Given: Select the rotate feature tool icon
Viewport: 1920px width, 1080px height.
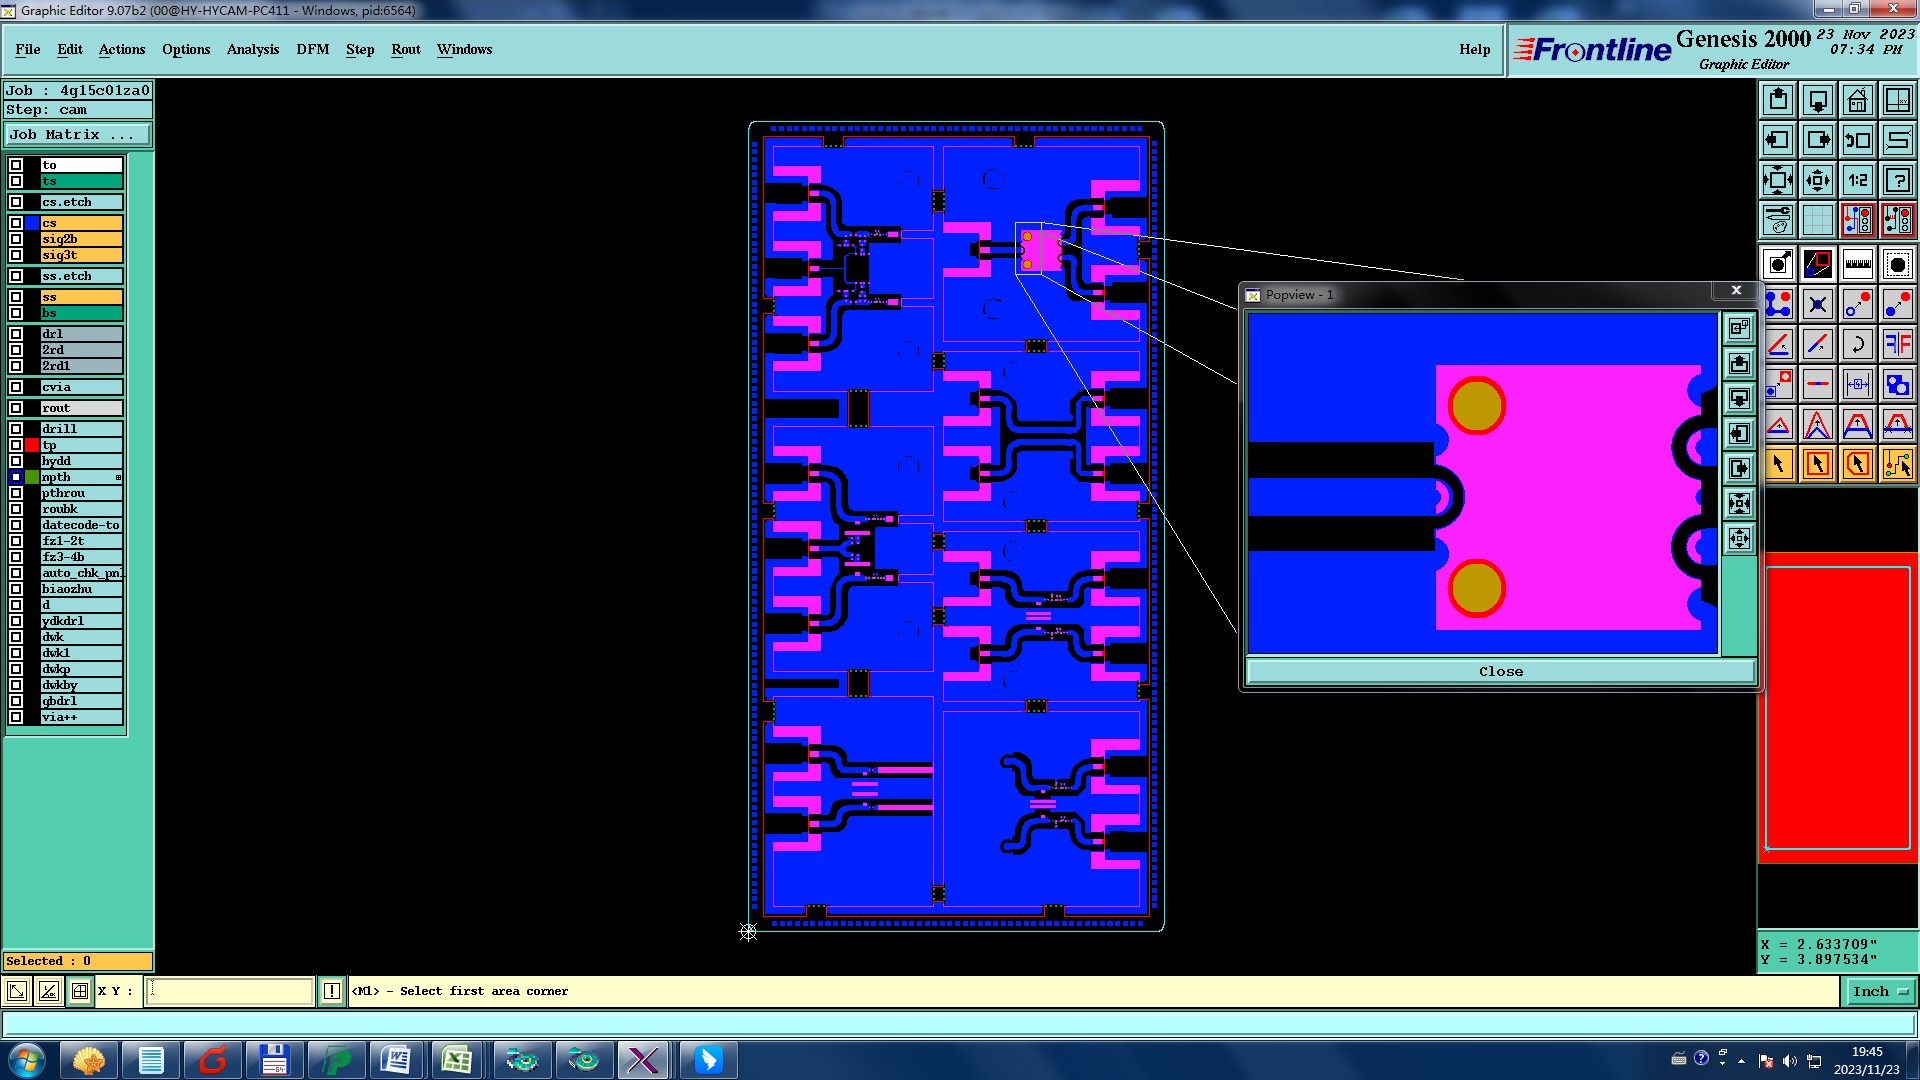Looking at the screenshot, I should 1857,345.
